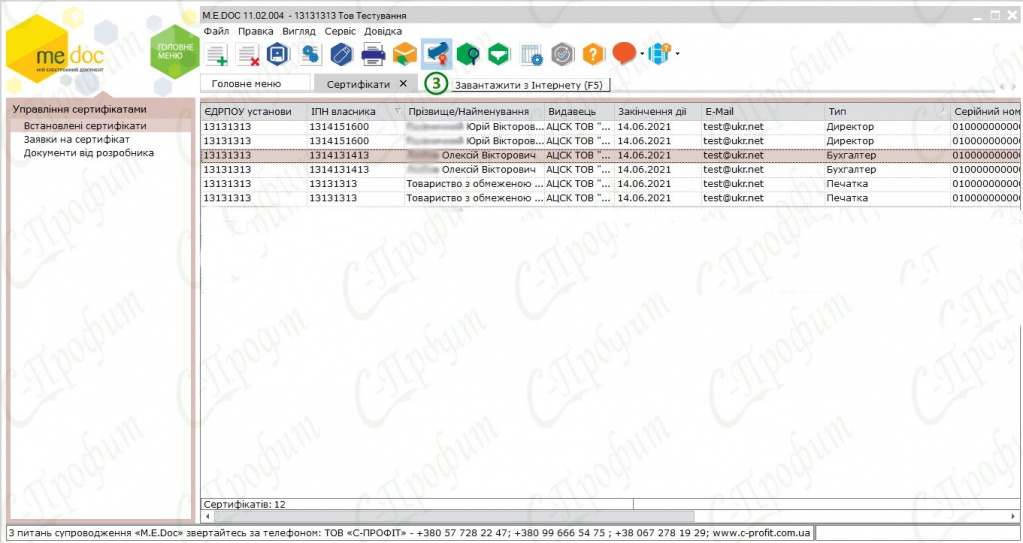Click the blue film strip video help icon
Screen dimensions: 1023x543
point(660,54)
